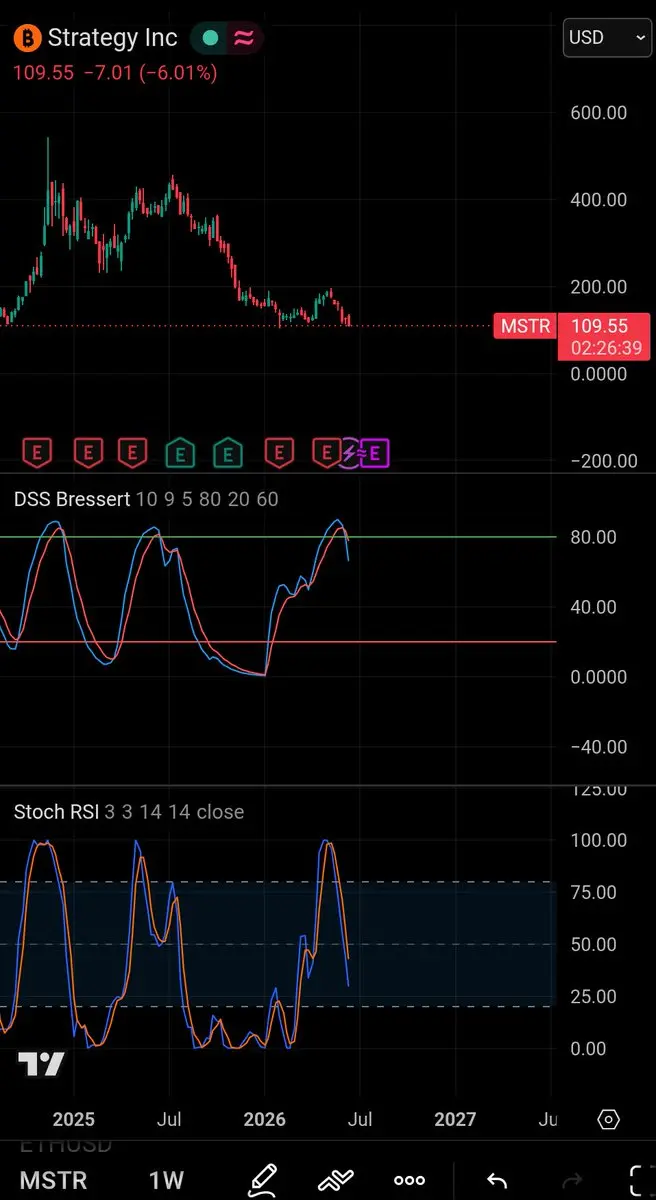The height and width of the screenshot is (1200, 656).
Task: Tap the 100.00 level on Stoch RSI scale
Action: [597, 840]
